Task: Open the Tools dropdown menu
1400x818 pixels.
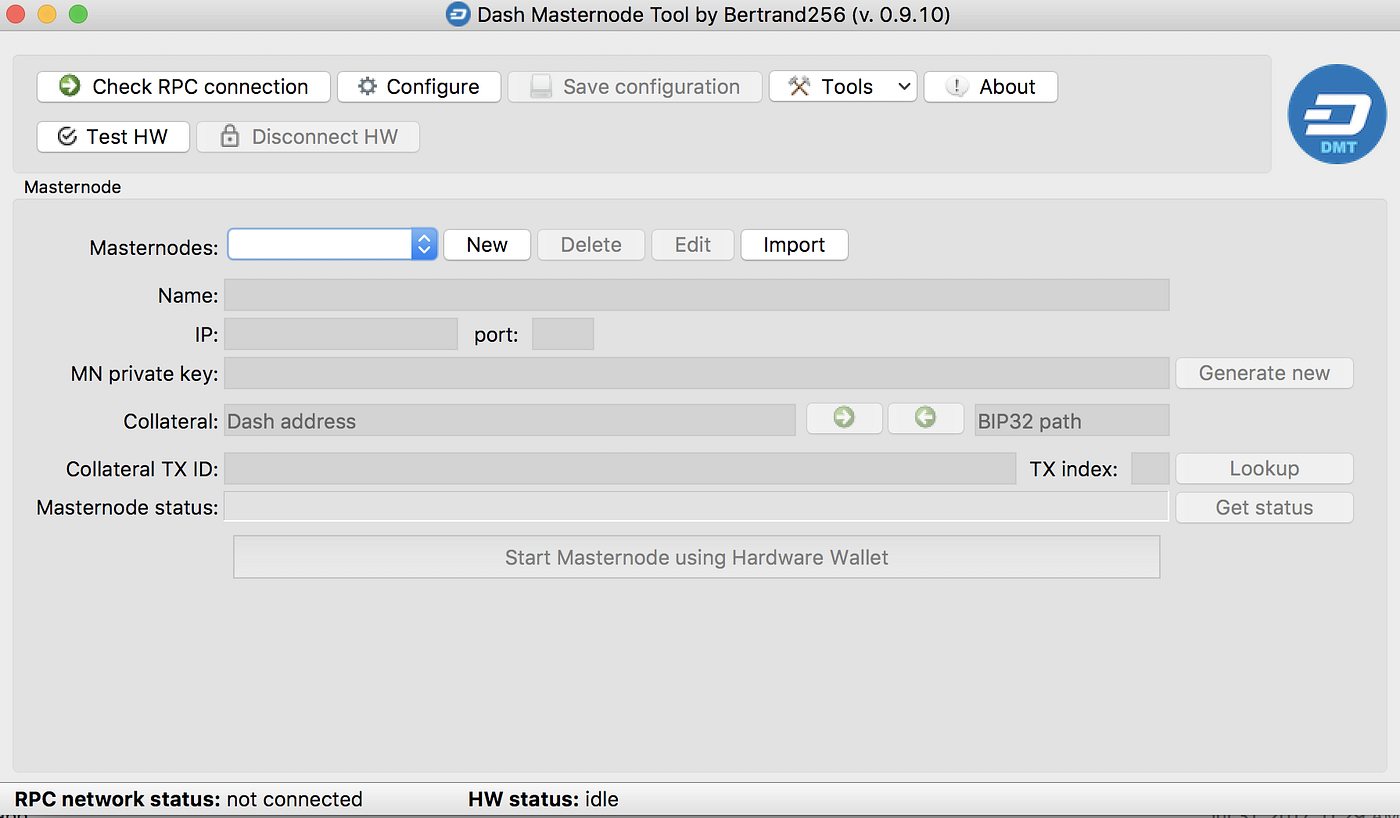Action: pyautogui.click(x=843, y=87)
